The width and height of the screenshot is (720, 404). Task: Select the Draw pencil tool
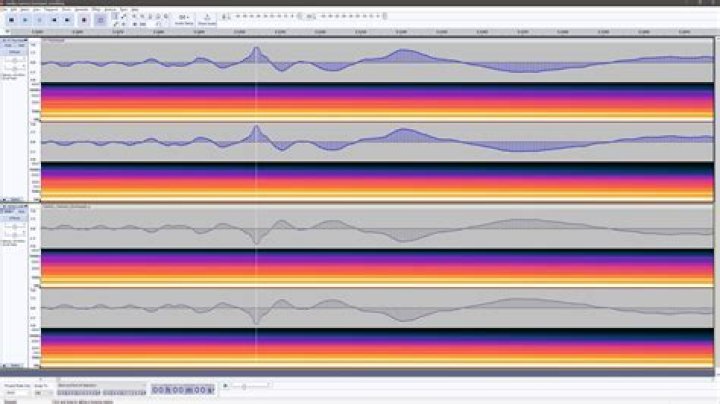coord(115,24)
